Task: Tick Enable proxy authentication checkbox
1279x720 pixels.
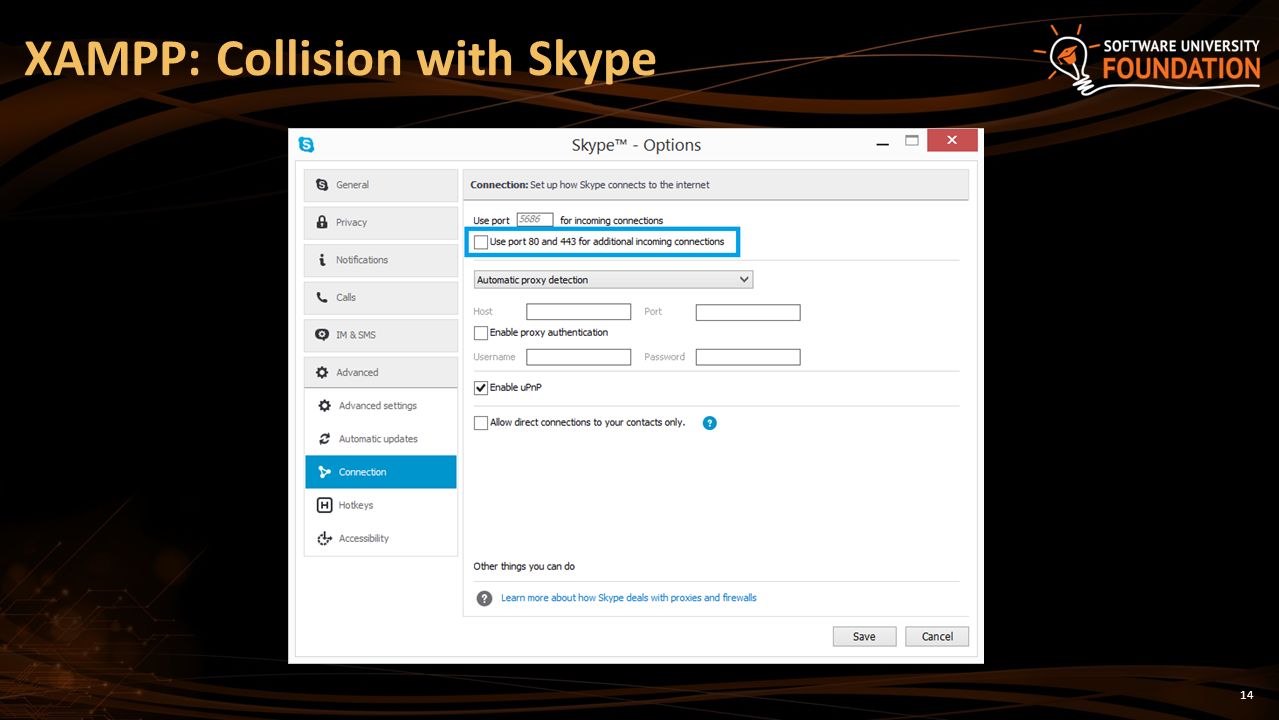Action: (482, 333)
